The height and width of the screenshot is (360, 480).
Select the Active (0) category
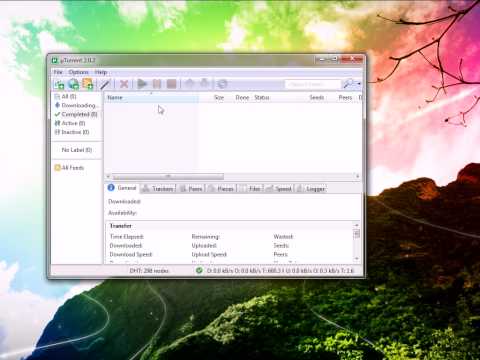[x=70, y=123]
